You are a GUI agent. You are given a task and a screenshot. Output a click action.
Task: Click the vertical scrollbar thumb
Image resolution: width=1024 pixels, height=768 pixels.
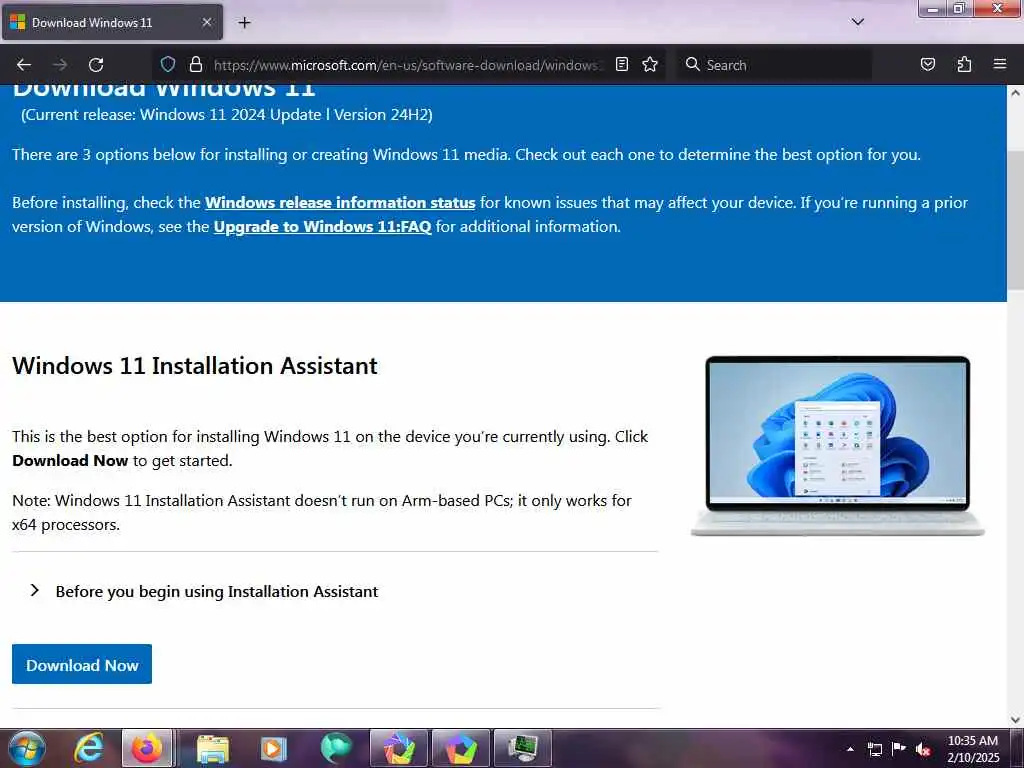[1015, 219]
